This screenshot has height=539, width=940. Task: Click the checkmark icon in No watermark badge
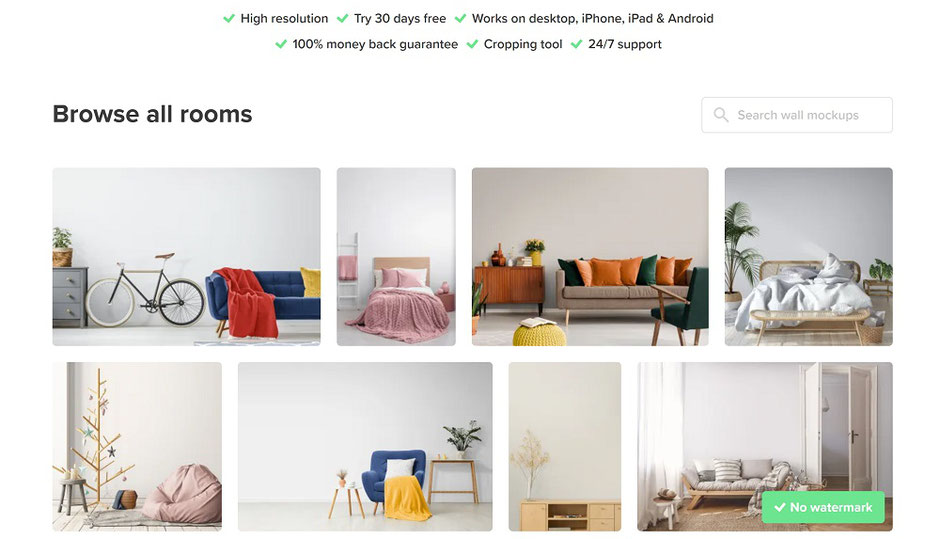click(780, 507)
